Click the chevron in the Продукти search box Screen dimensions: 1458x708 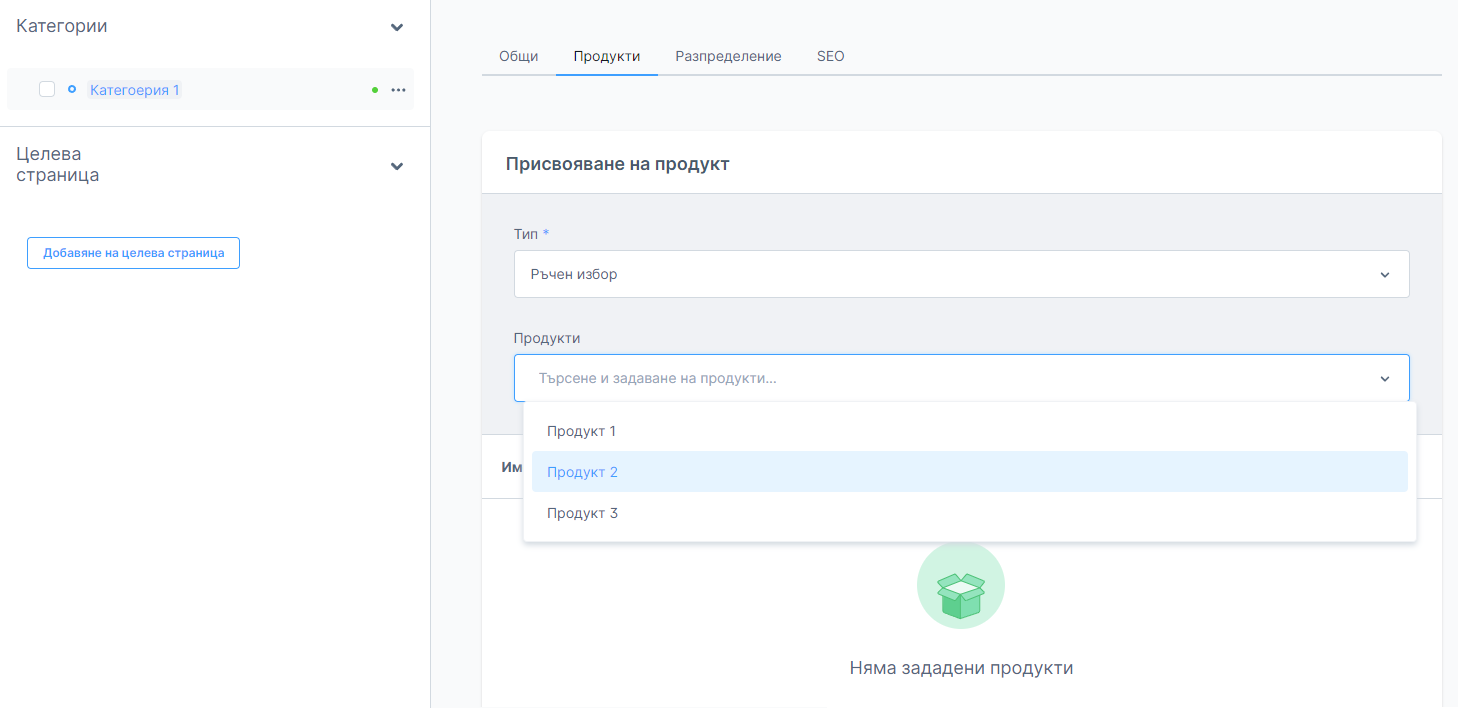coord(1385,379)
